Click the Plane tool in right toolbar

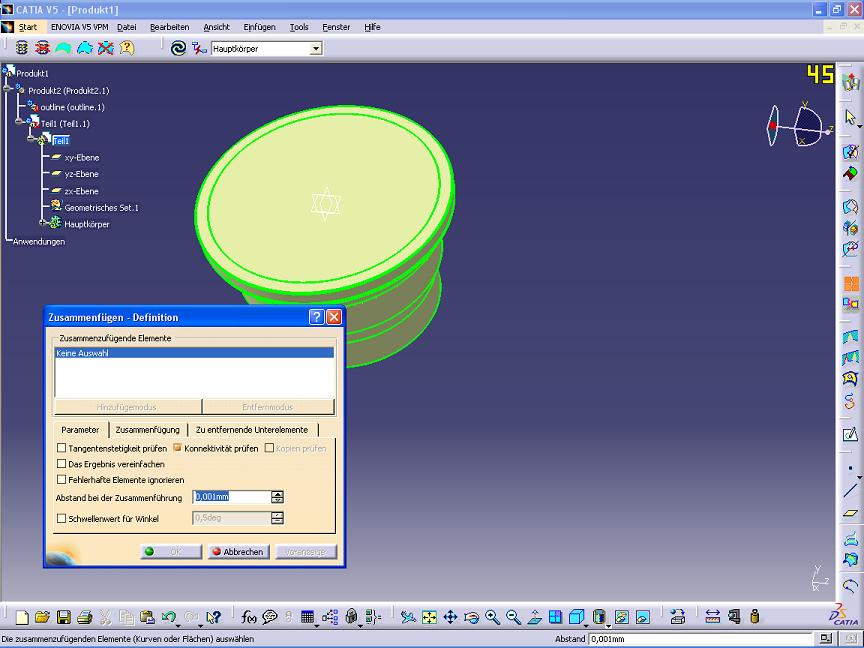pos(850,513)
